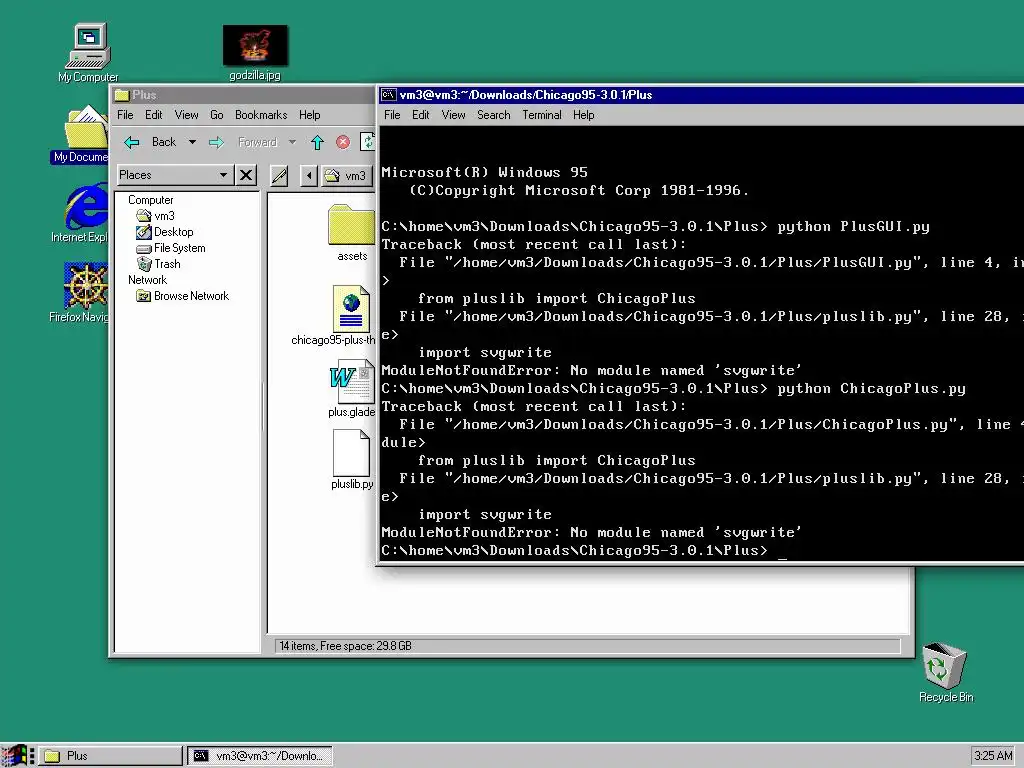The image size is (1024, 768).
Task: Open Help menu in terminal window
Action: pos(583,115)
